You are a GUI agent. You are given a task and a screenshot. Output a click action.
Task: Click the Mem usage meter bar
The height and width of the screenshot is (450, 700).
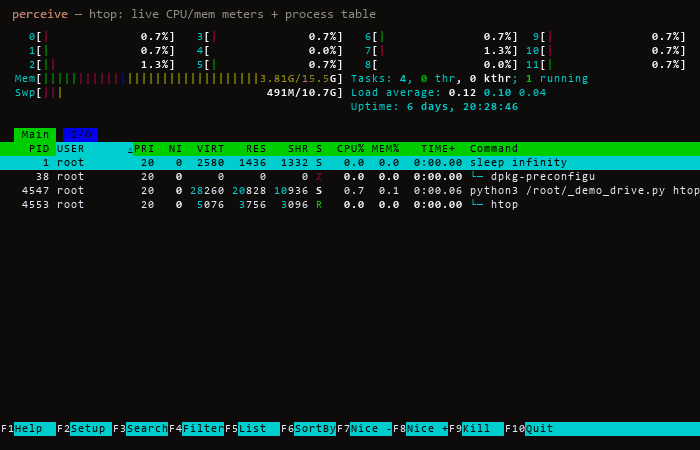click(x=179, y=79)
